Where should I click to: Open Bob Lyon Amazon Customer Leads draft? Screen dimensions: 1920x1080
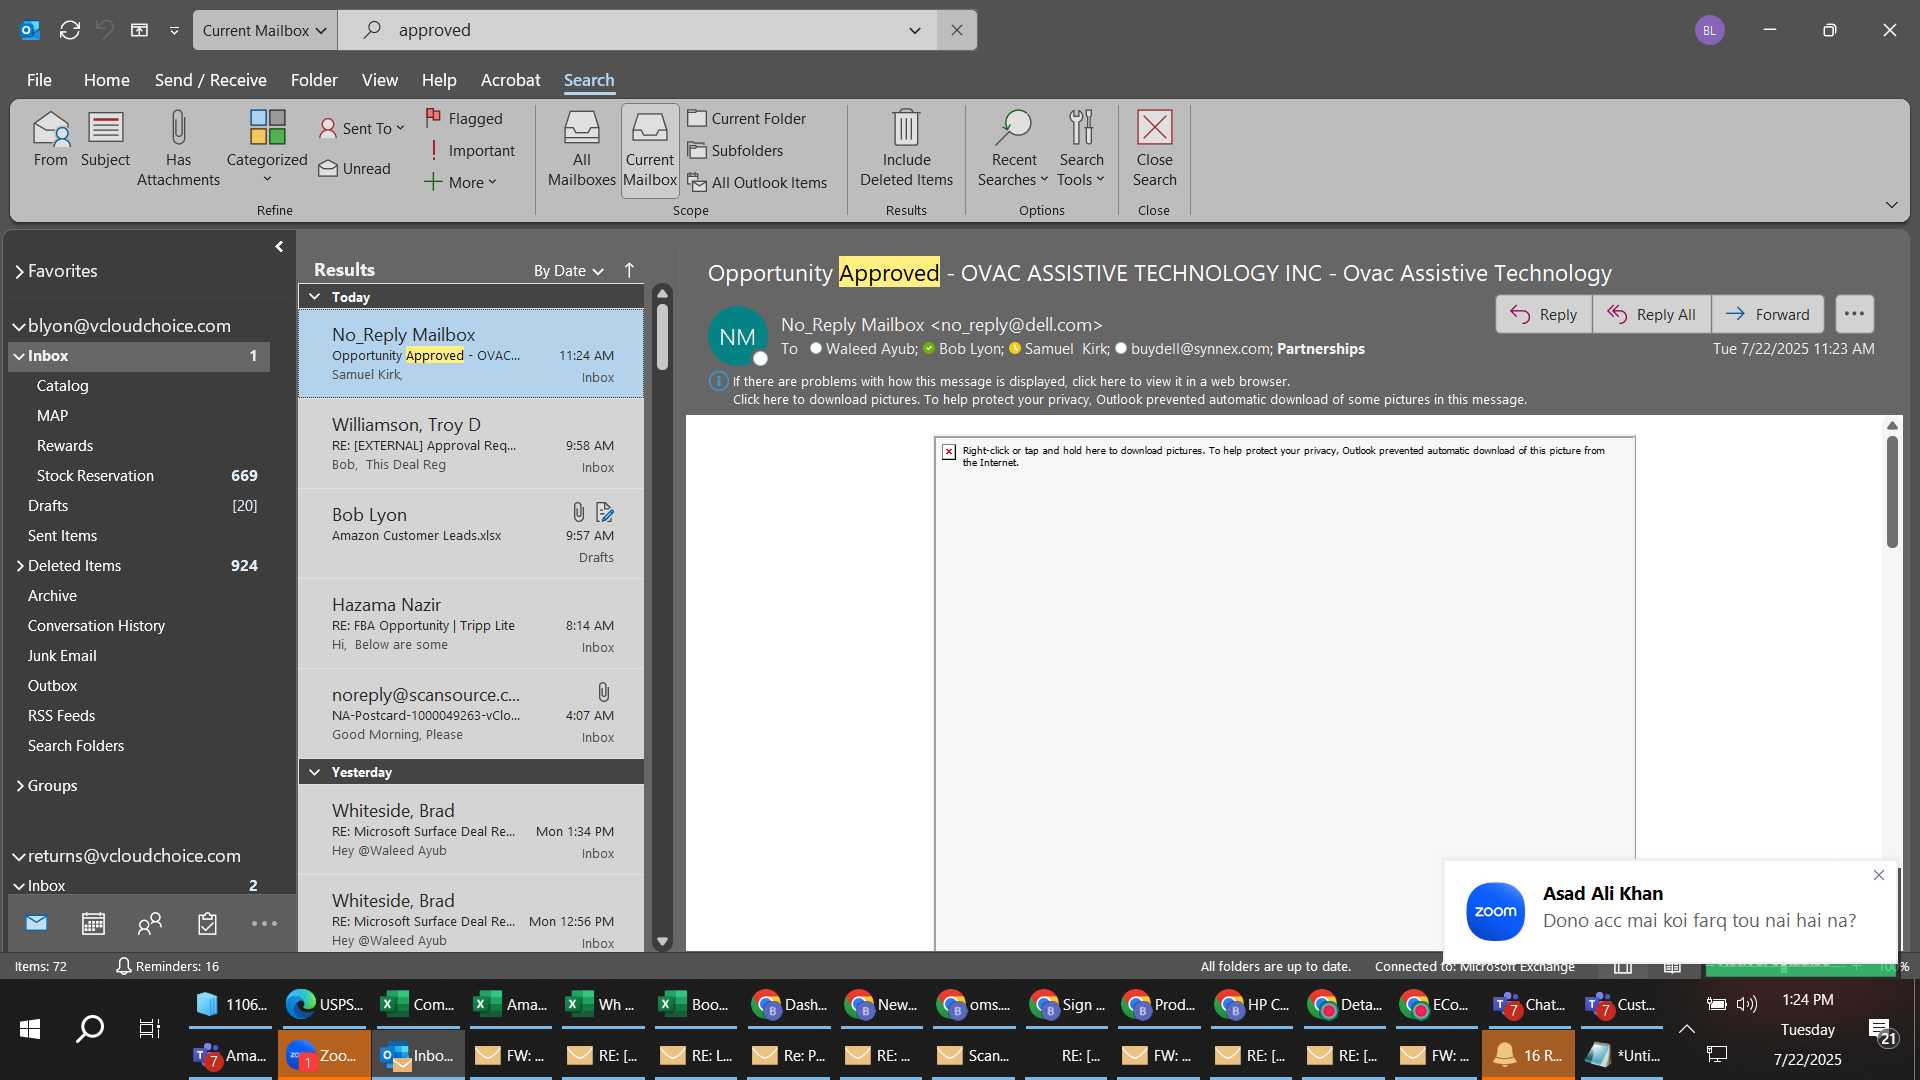[471, 534]
